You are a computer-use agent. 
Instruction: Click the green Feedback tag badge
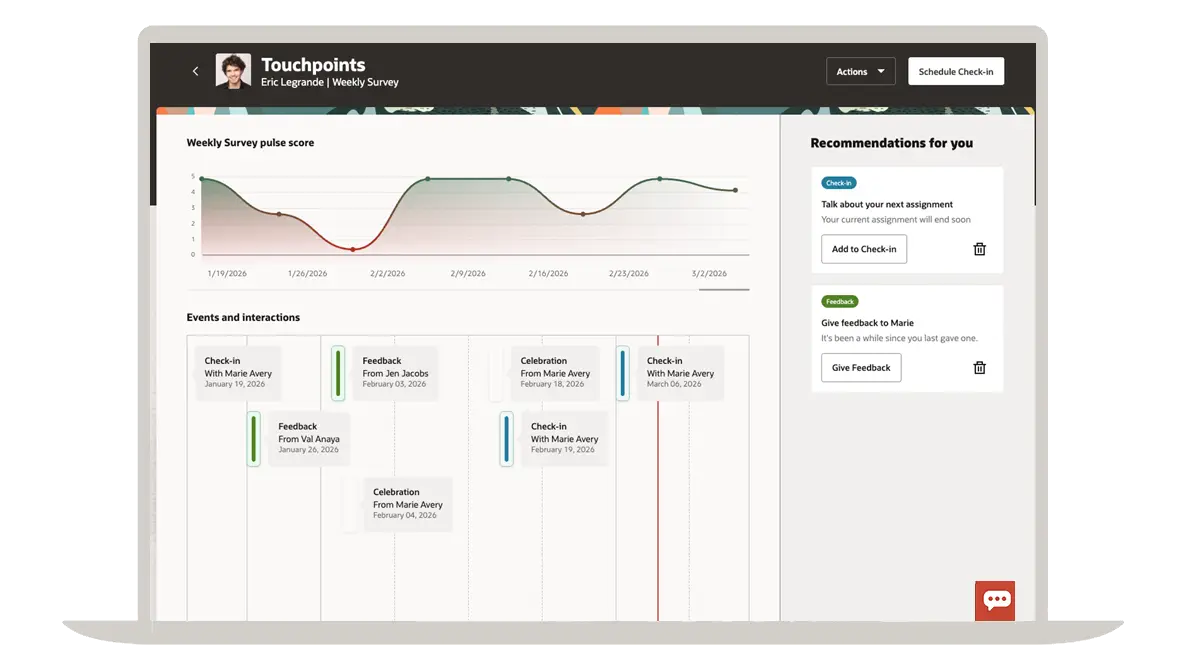[840, 301]
